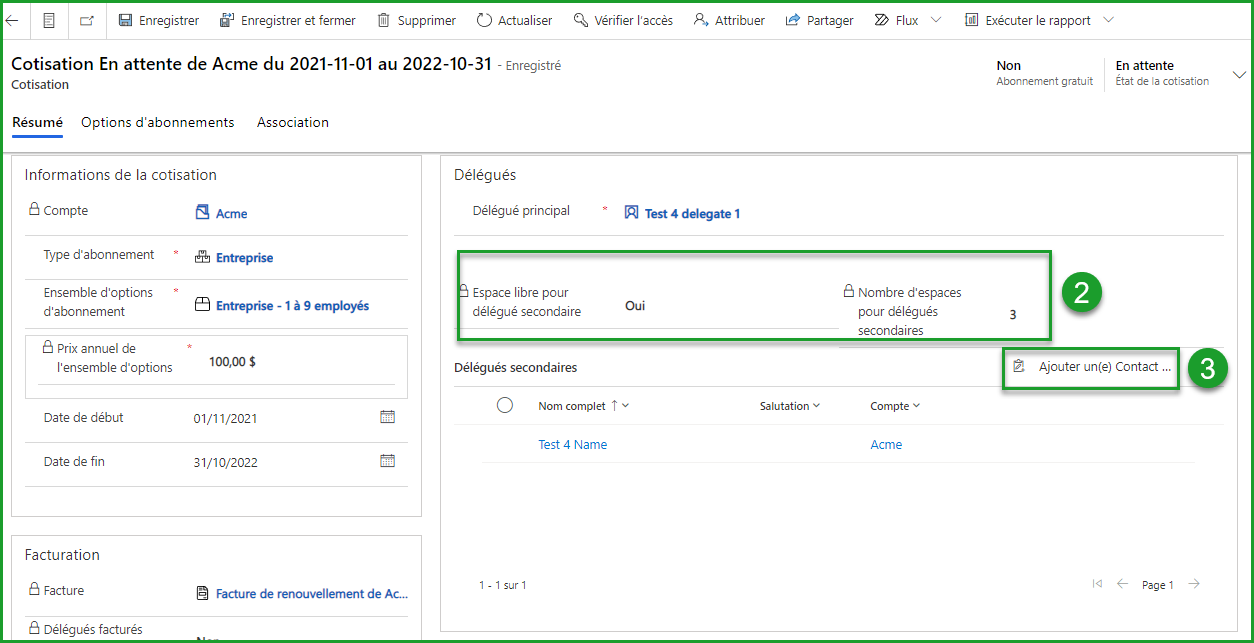The width and height of the screenshot is (1254, 643).
Task: Open the Association tab
Action: point(292,122)
